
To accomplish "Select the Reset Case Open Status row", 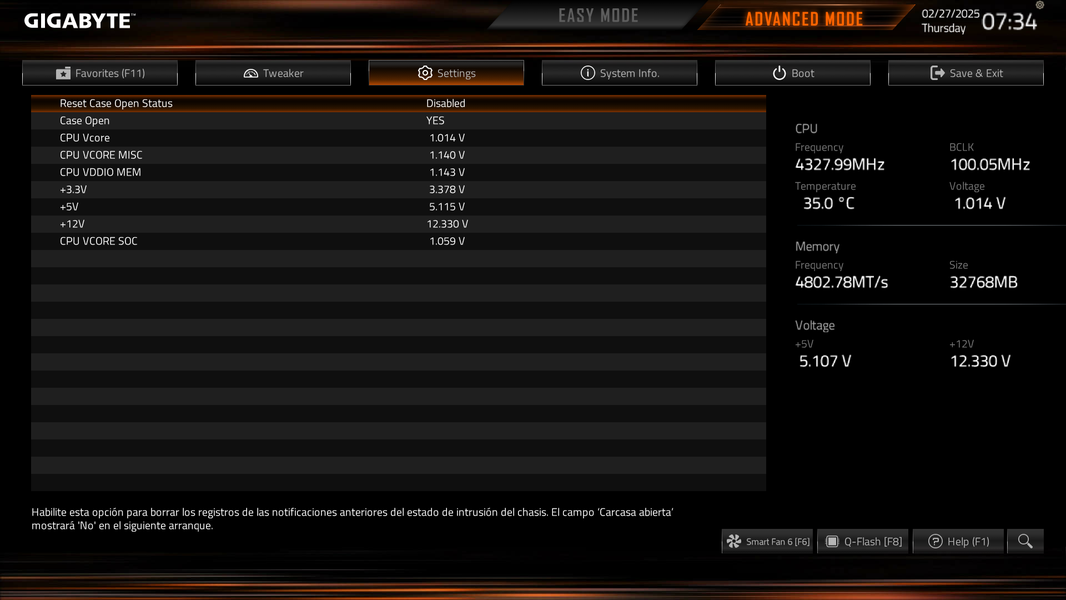I will click(x=398, y=103).
